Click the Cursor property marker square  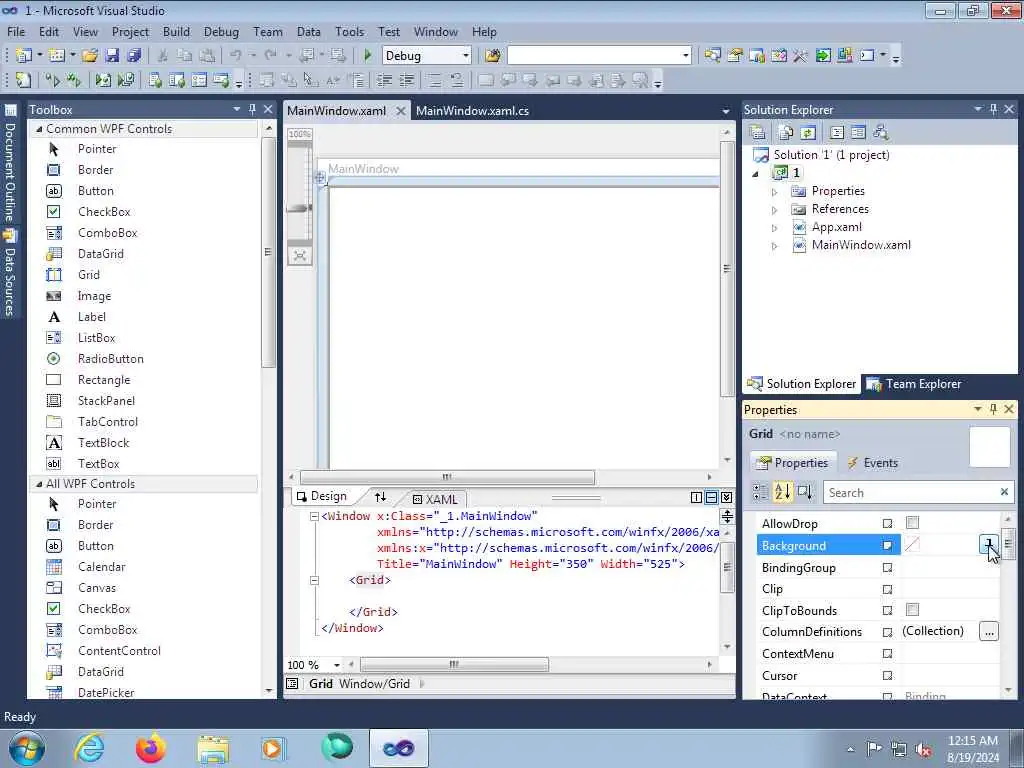(887, 676)
